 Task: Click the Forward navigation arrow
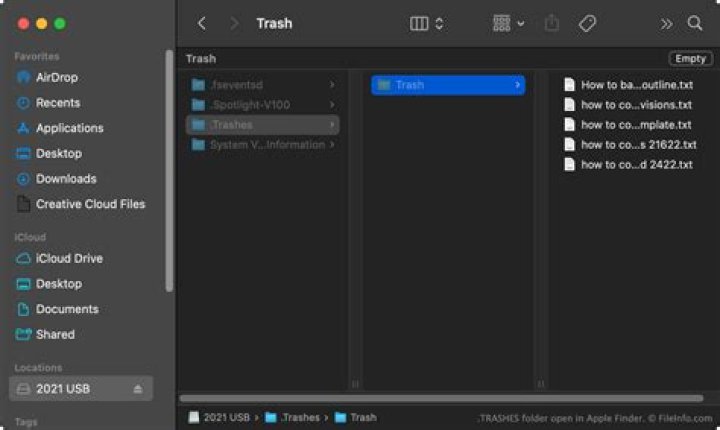point(234,23)
